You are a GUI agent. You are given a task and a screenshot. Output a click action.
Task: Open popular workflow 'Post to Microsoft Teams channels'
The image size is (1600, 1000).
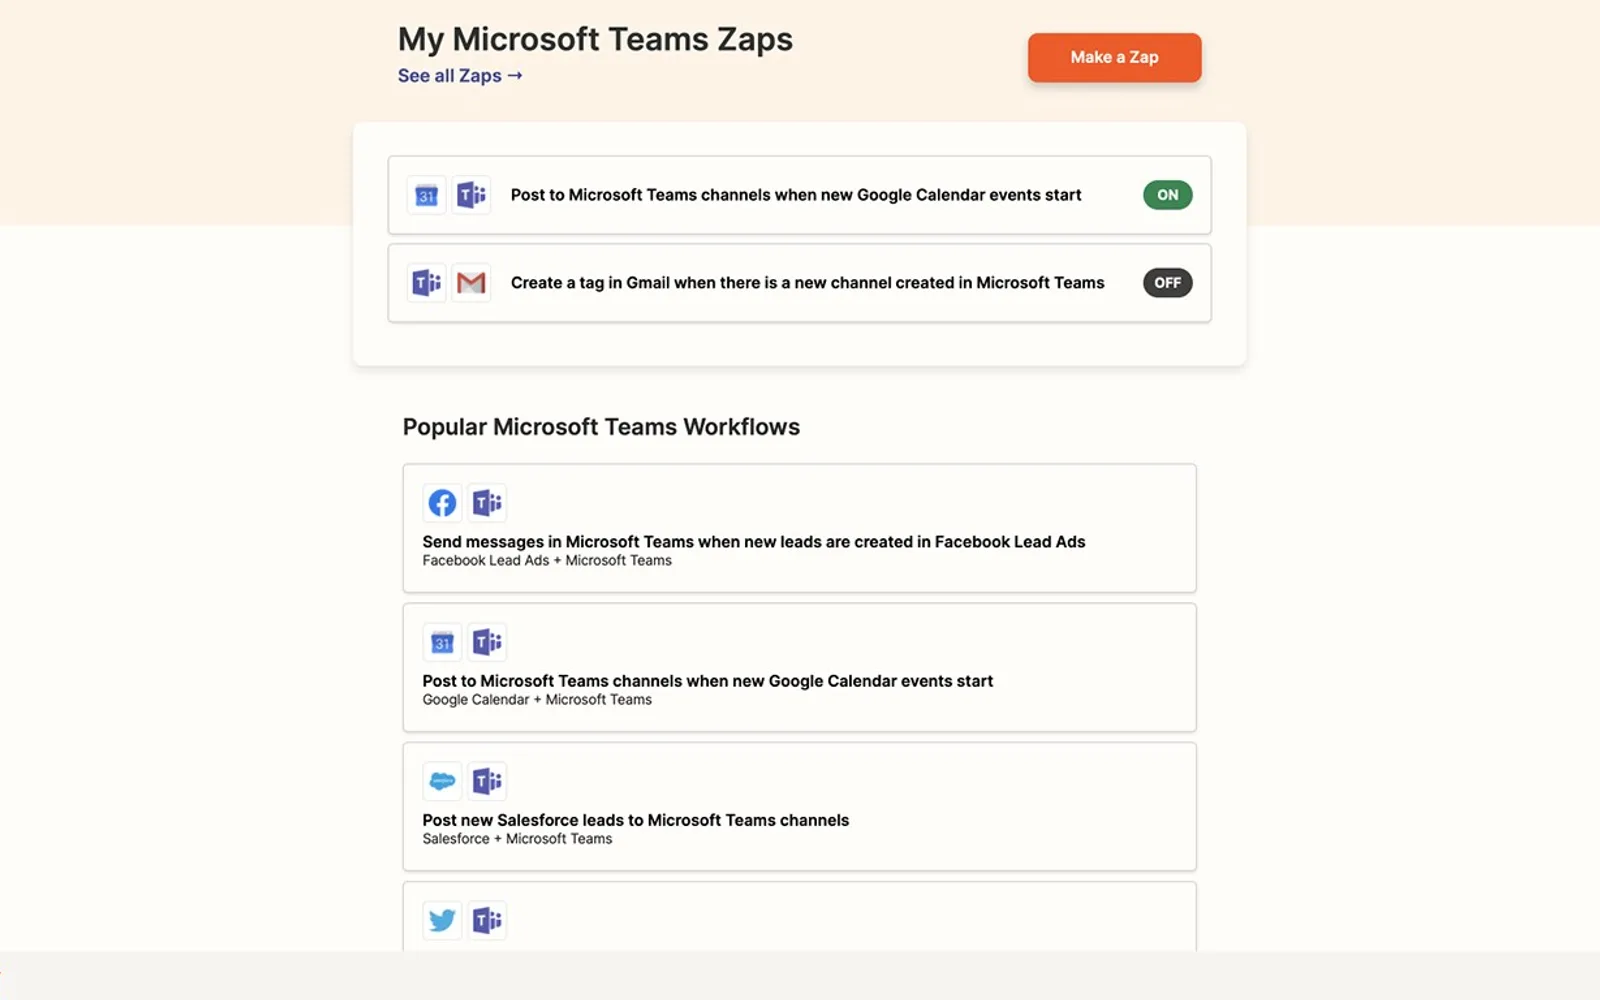(708, 681)
